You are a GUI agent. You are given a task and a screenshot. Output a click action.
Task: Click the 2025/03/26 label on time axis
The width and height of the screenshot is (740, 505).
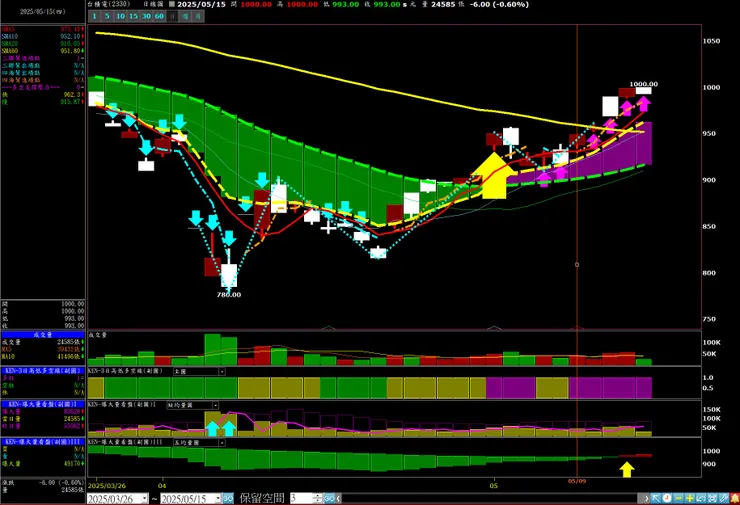pyautogui.click(x=107, y=485)
